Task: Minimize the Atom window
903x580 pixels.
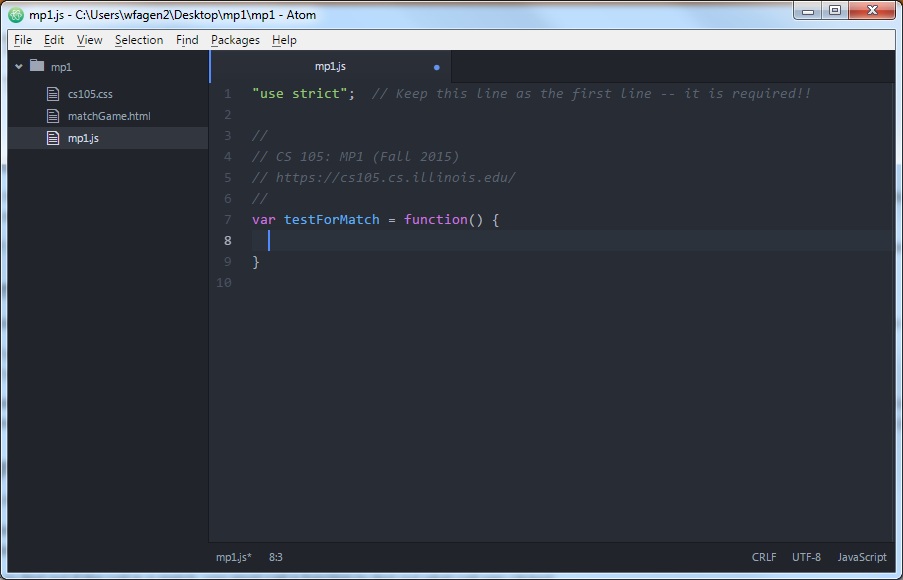Action: click(808, 10)
